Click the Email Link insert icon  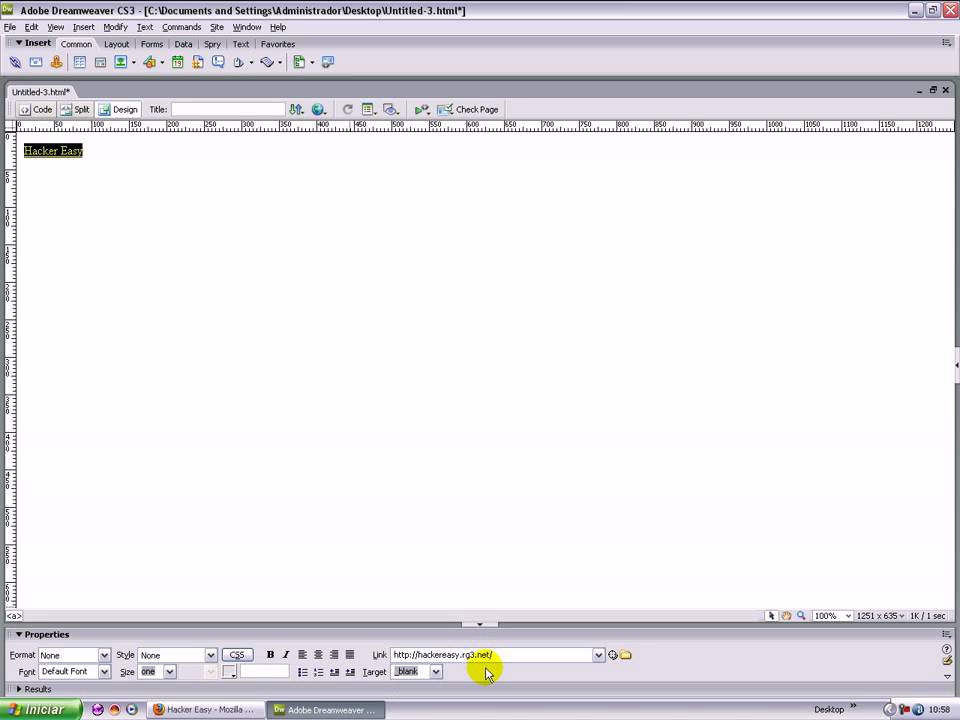36,62
